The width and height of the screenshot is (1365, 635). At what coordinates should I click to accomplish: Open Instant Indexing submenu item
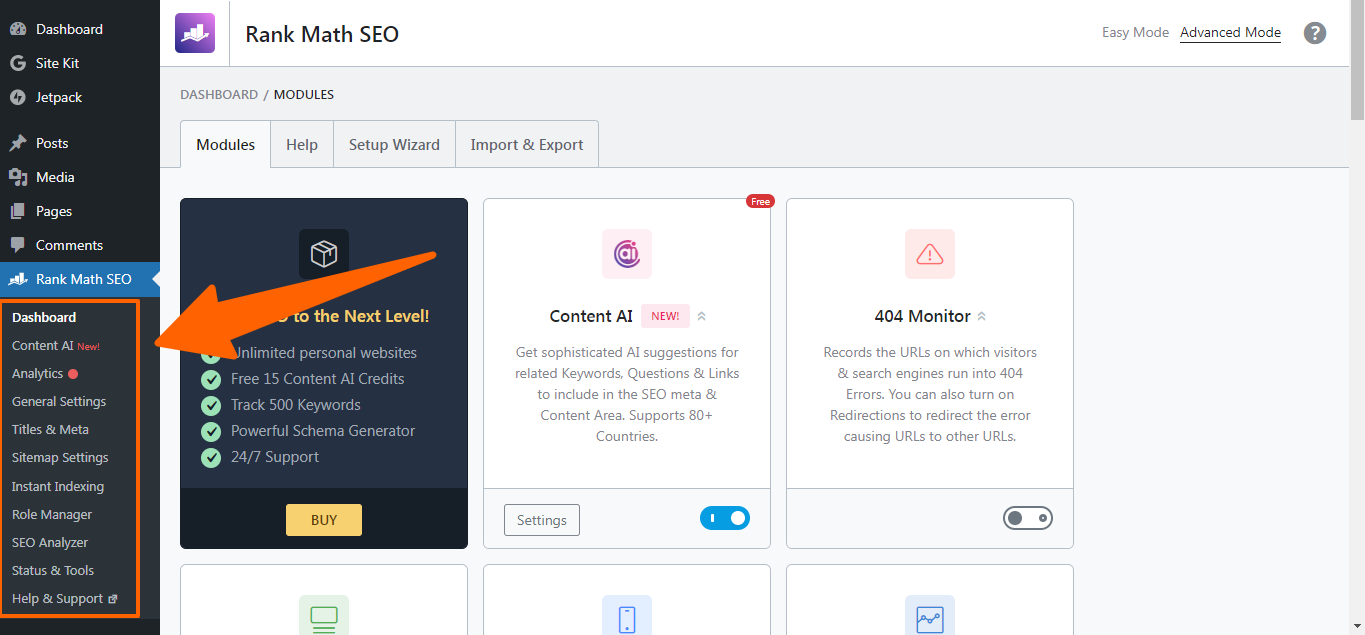pyautogui.click(x=58, y=486)
